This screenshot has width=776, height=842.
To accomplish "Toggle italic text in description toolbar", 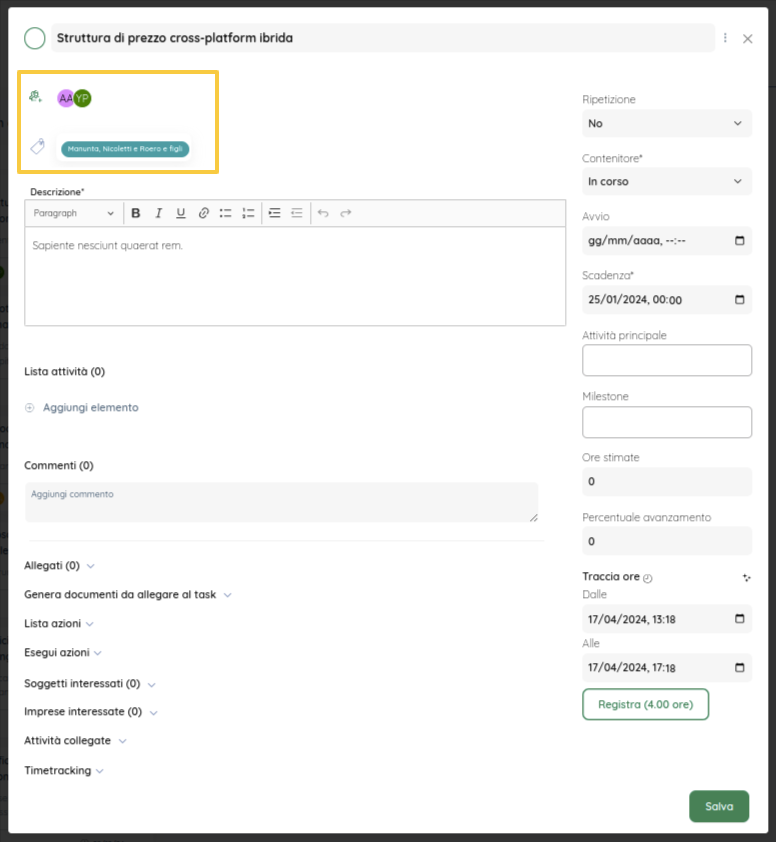I will pyautogui.click(x=158, y=213).
